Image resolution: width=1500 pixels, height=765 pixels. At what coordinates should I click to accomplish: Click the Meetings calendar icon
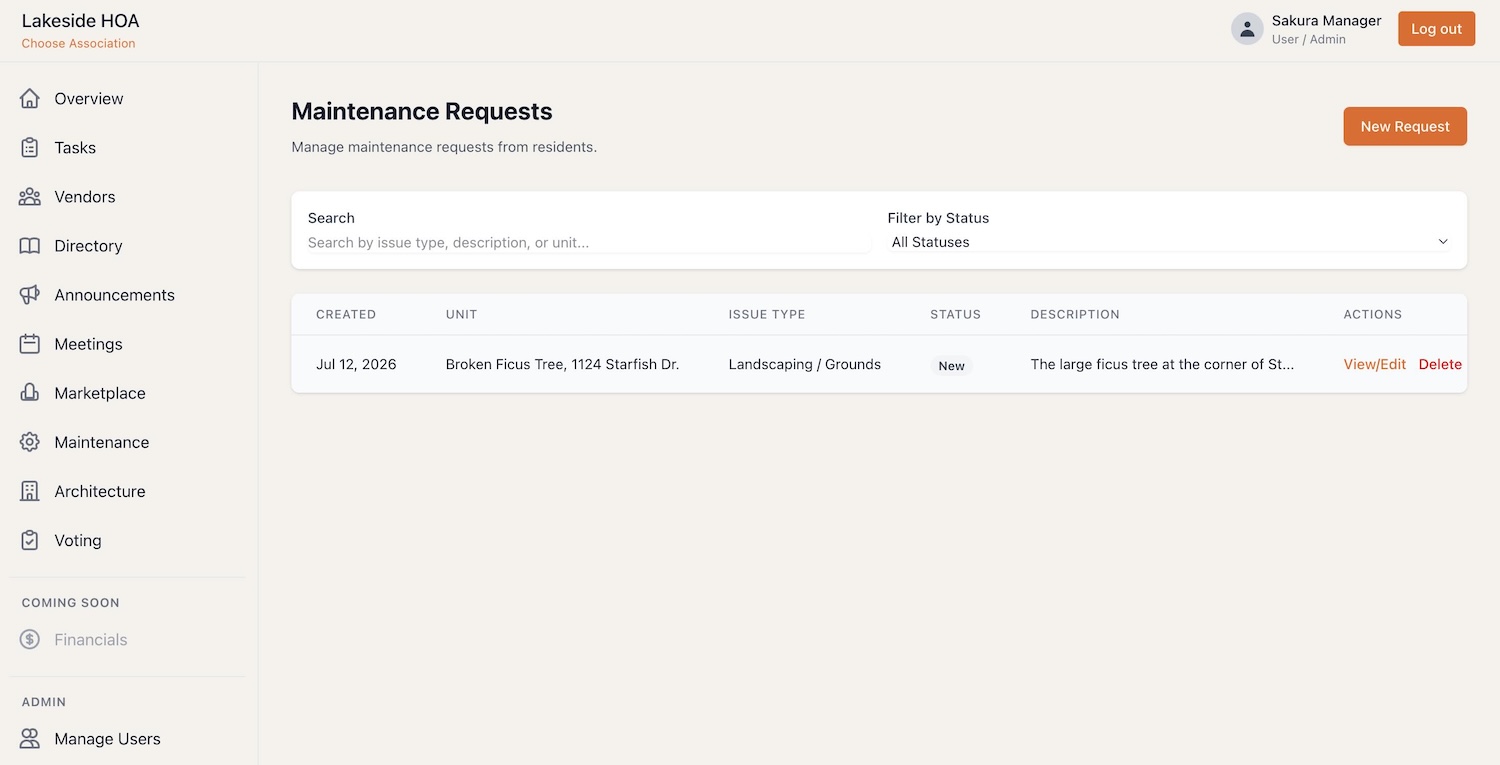pos(30,343)
